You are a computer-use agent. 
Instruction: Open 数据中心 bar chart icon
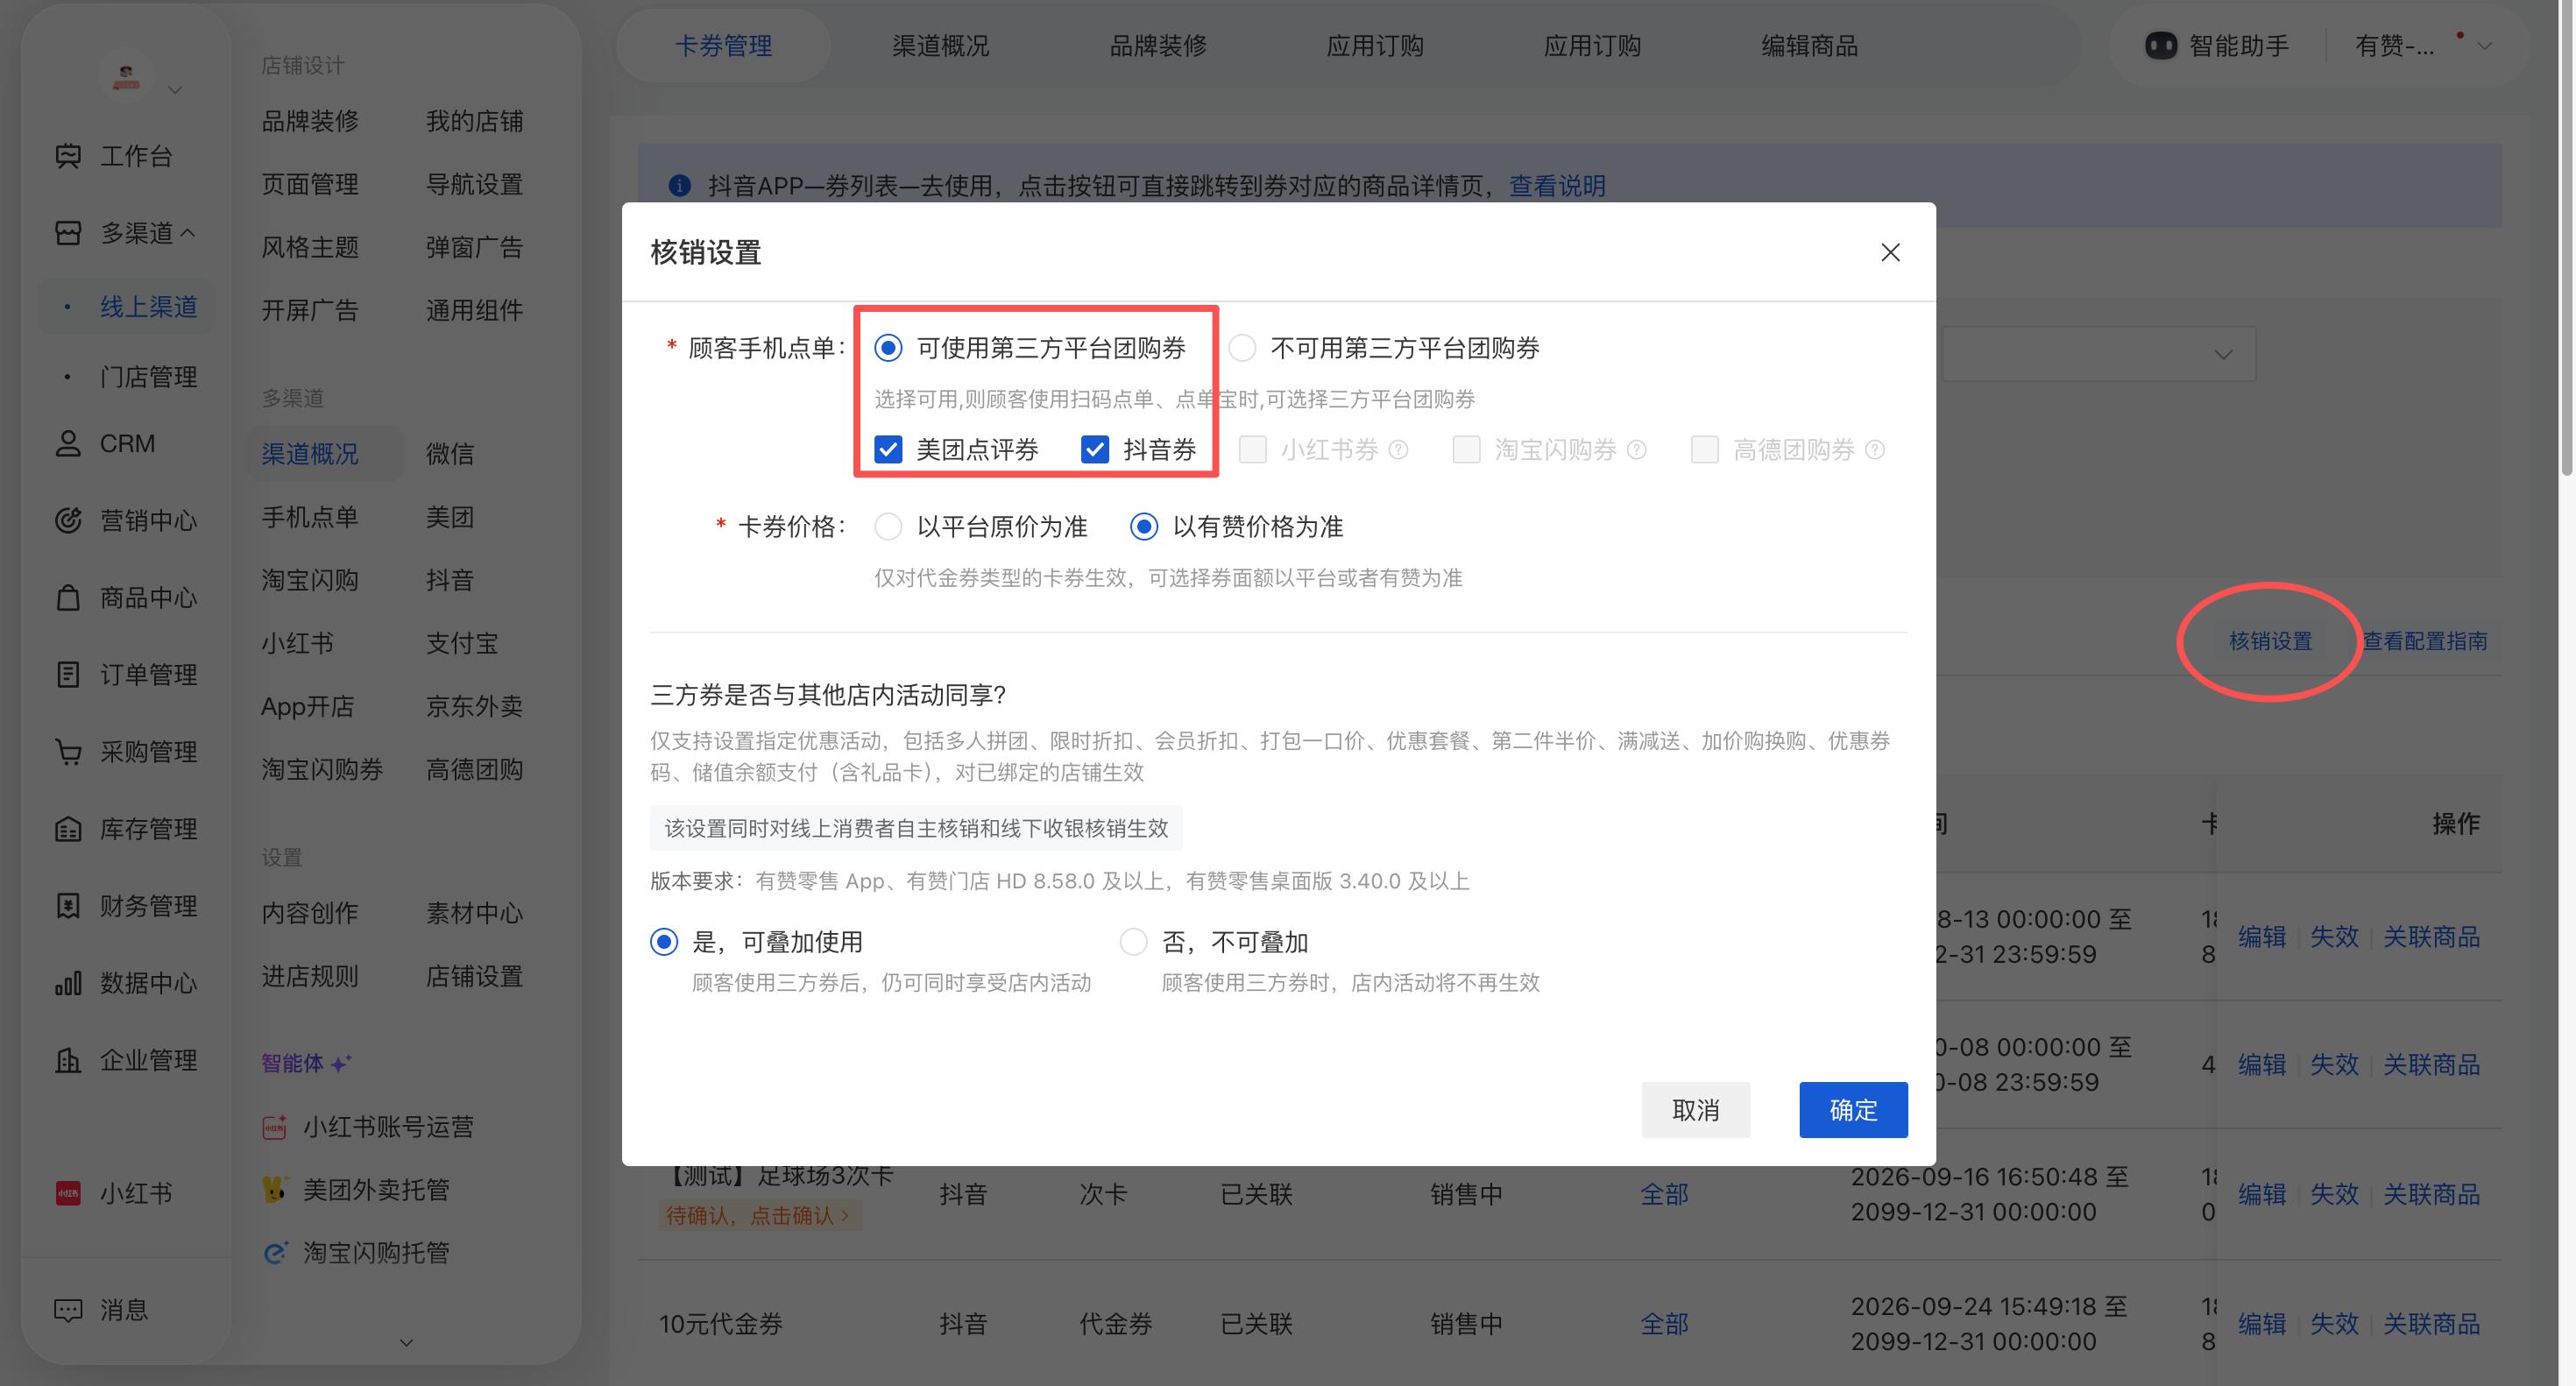[x=68, y=983]
